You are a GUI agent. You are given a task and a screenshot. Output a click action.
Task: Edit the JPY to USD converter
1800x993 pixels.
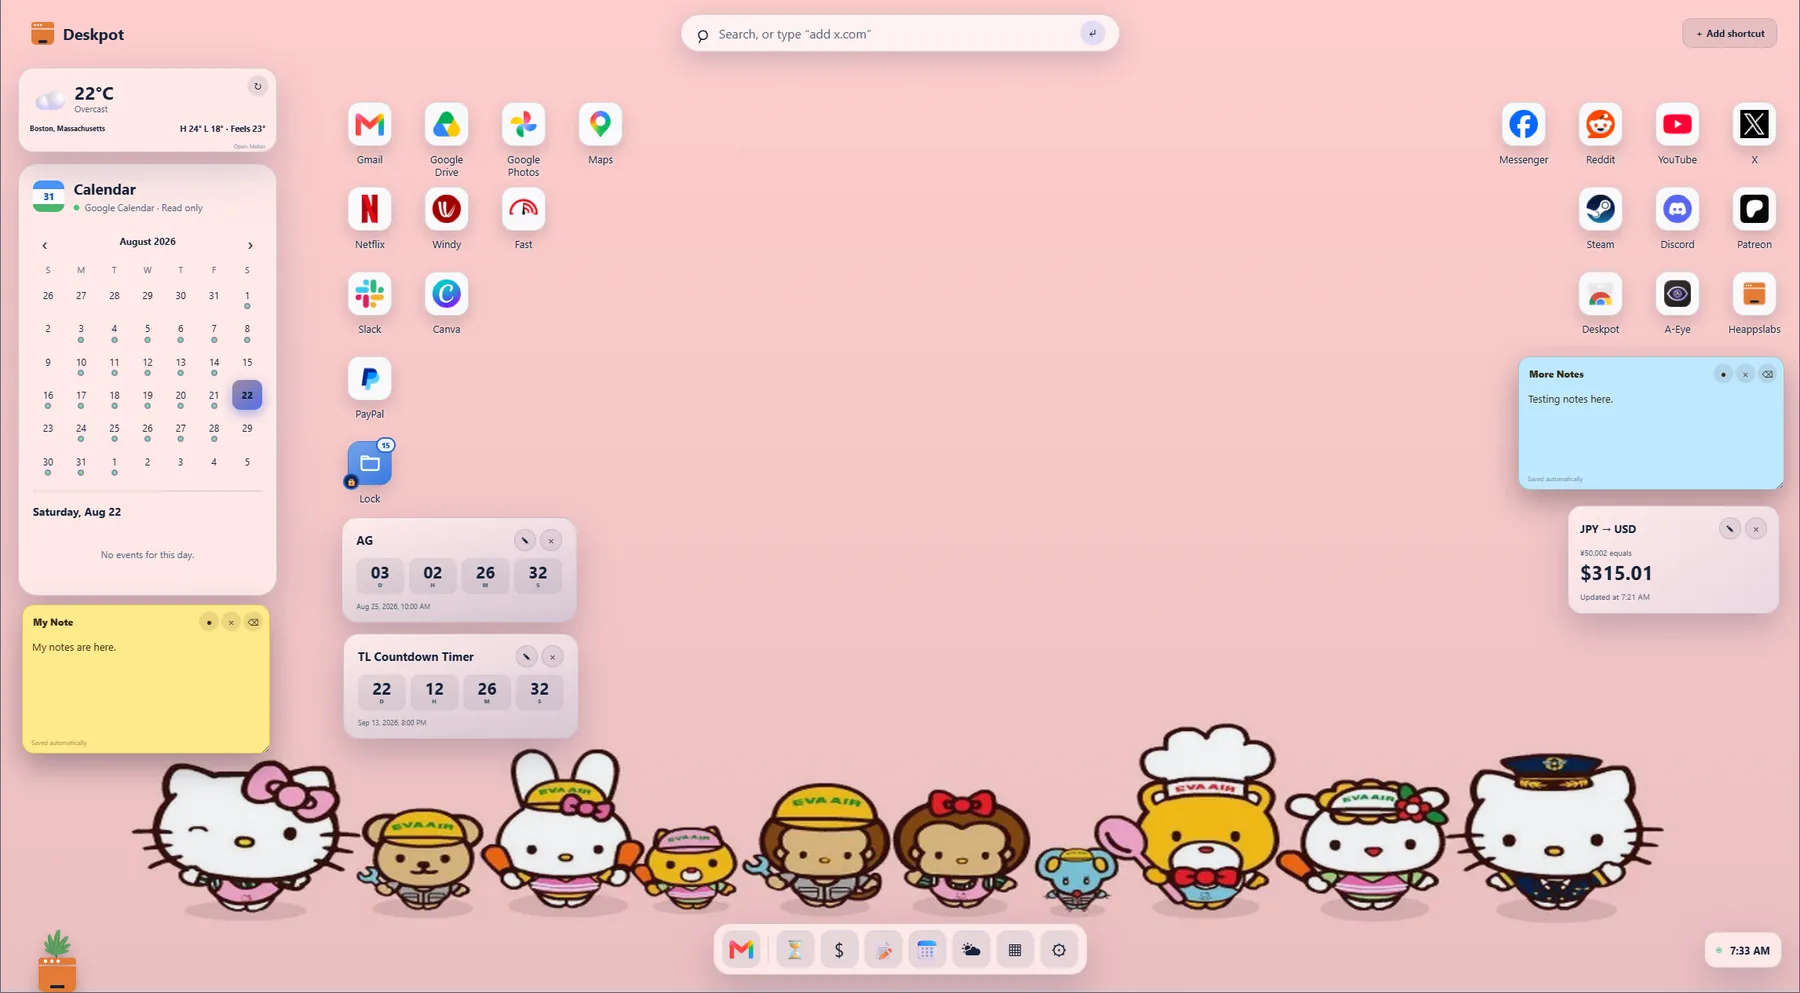(x=1729, y=529)
